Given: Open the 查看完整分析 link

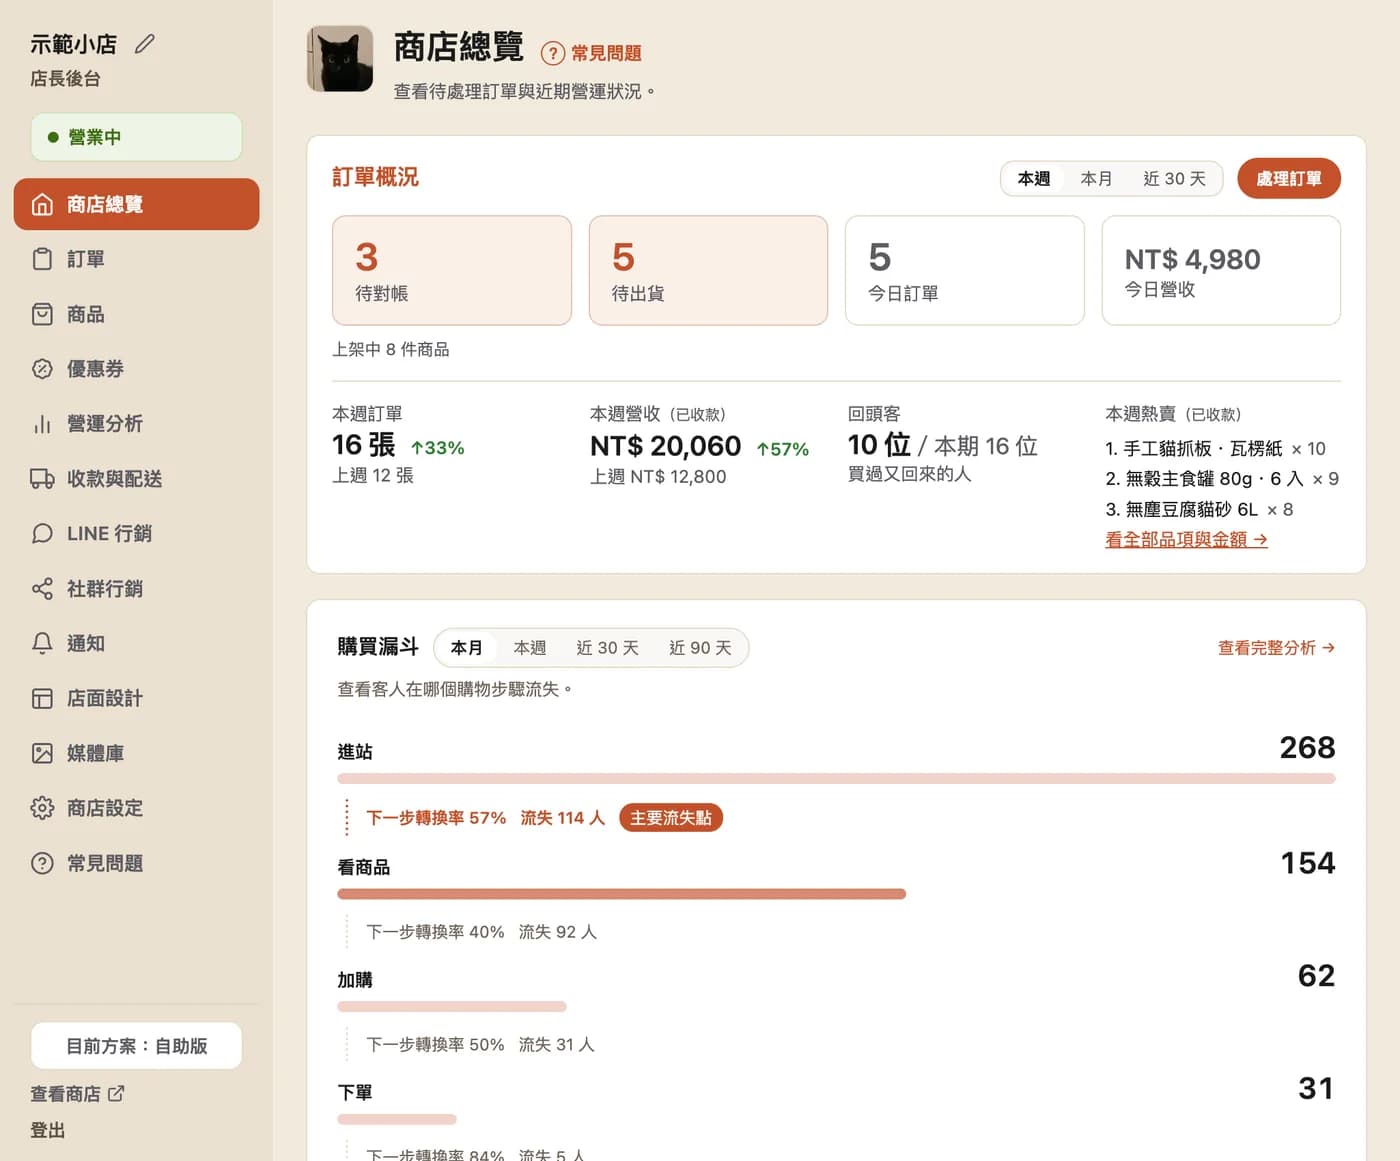Looking at the screenshot, I should click(1276, 648).
